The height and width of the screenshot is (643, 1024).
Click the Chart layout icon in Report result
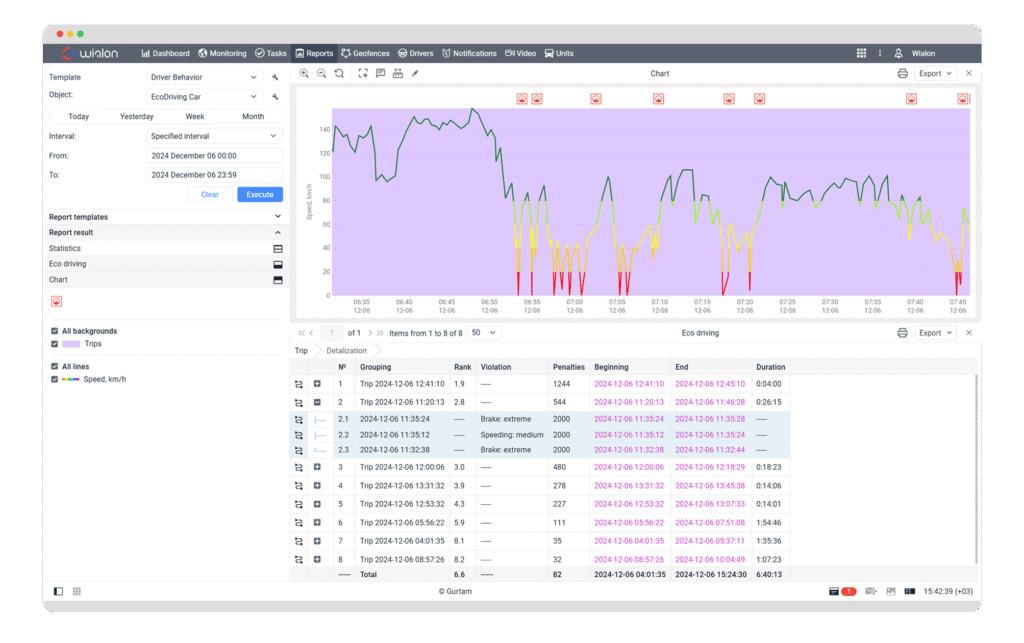(x=278, y=280)
